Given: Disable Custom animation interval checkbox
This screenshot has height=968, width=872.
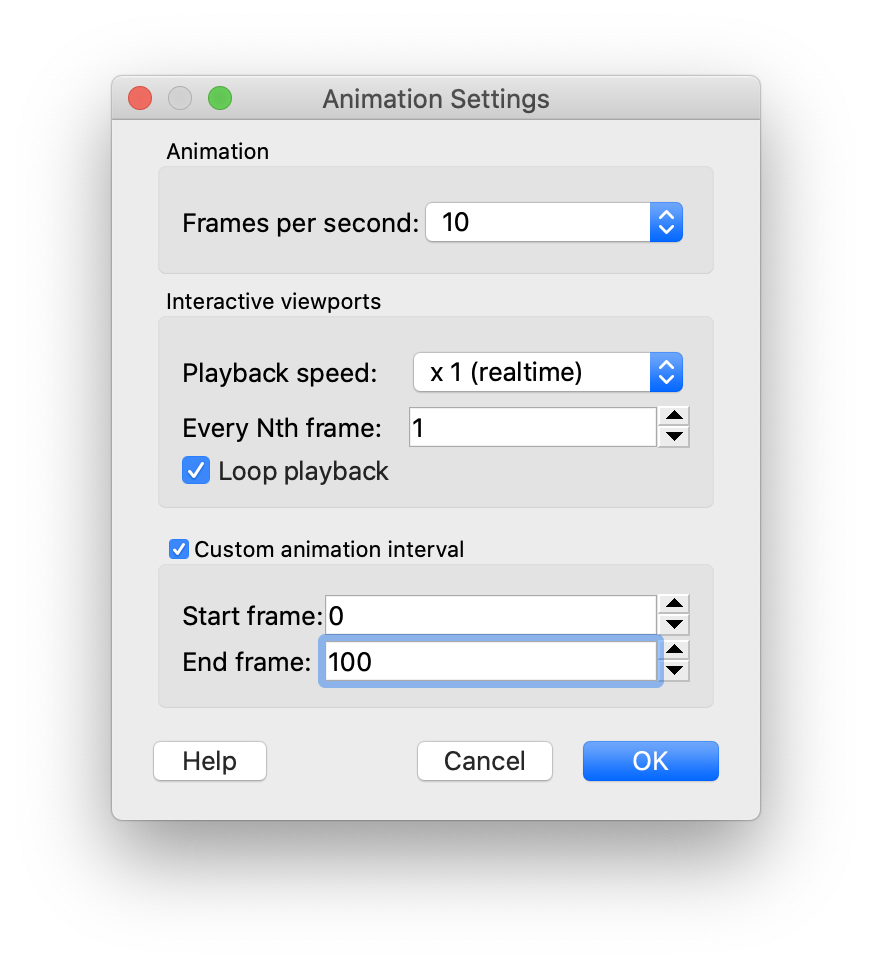Looking at the screenshot, I should click(x=179, y=549).
